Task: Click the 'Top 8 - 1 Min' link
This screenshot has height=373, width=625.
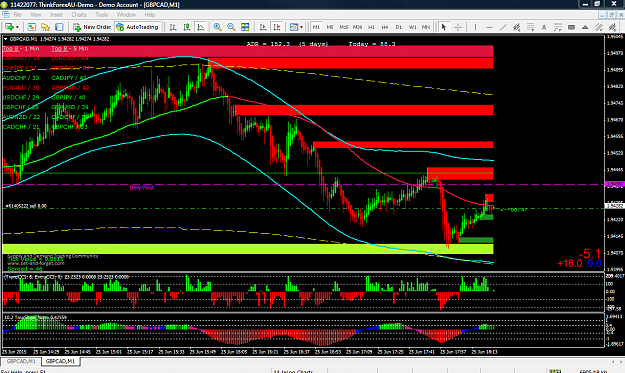Action: [x=21, y=49]
